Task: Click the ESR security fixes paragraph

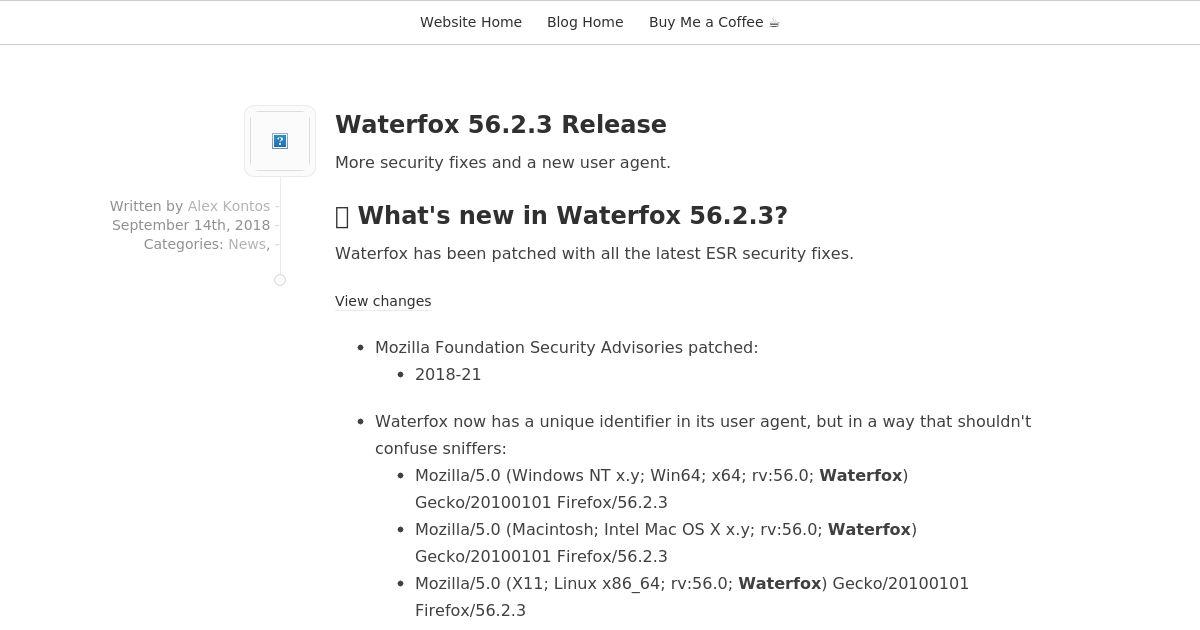Action: [594, 253]
